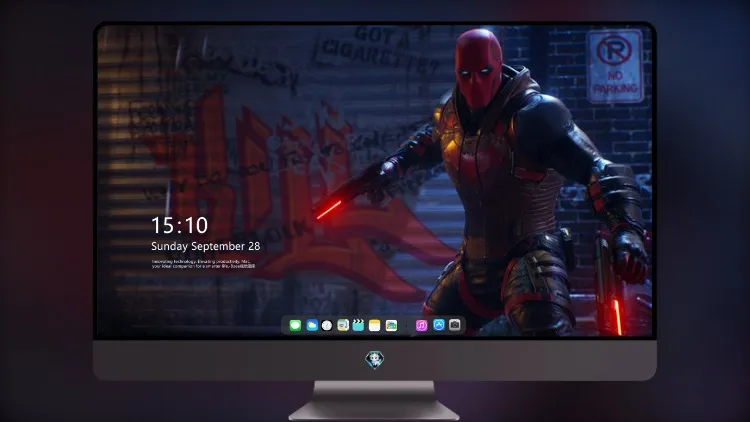This screenshot has height=422, width=750.
Task: Click the Sunday September 28 date text
Action: [206, 246]
